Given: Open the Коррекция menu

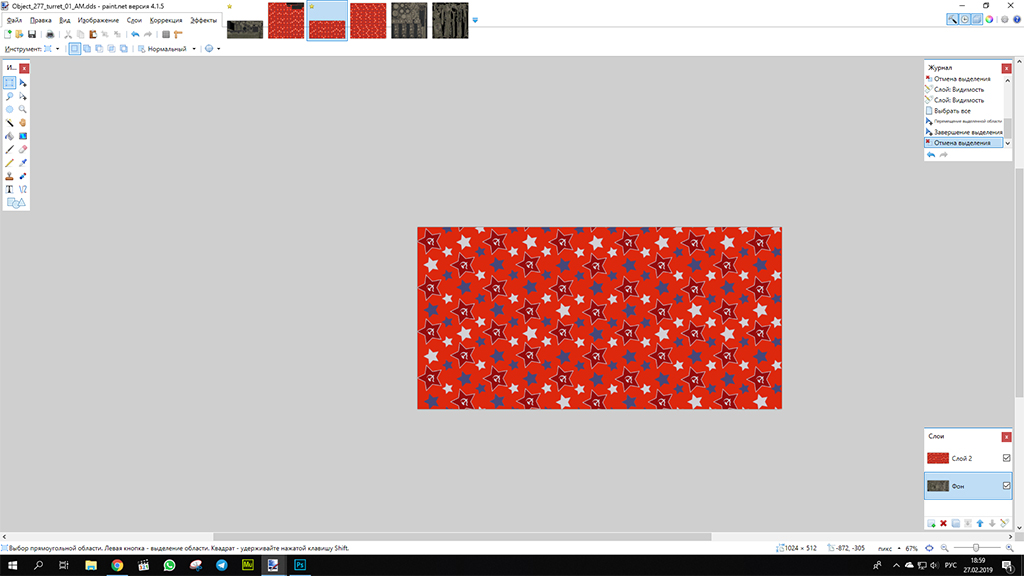Looking at the screenshot, I should click(166, 20).
